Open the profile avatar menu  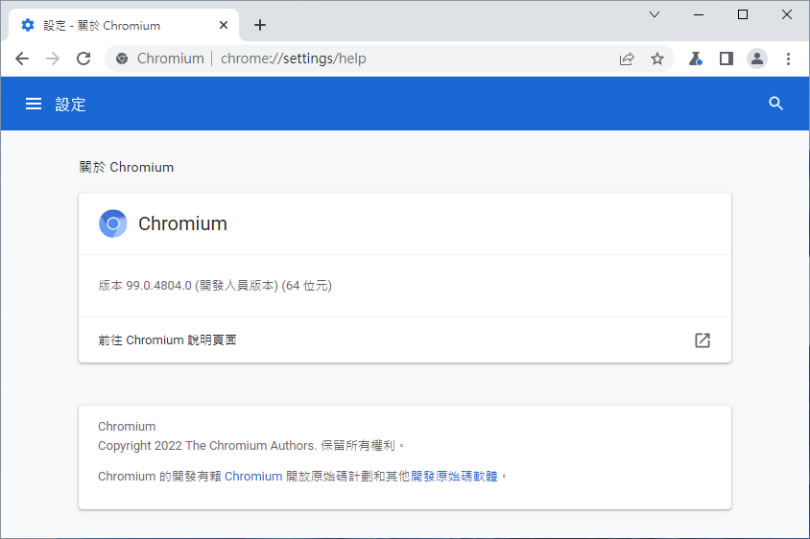point(757,58)
